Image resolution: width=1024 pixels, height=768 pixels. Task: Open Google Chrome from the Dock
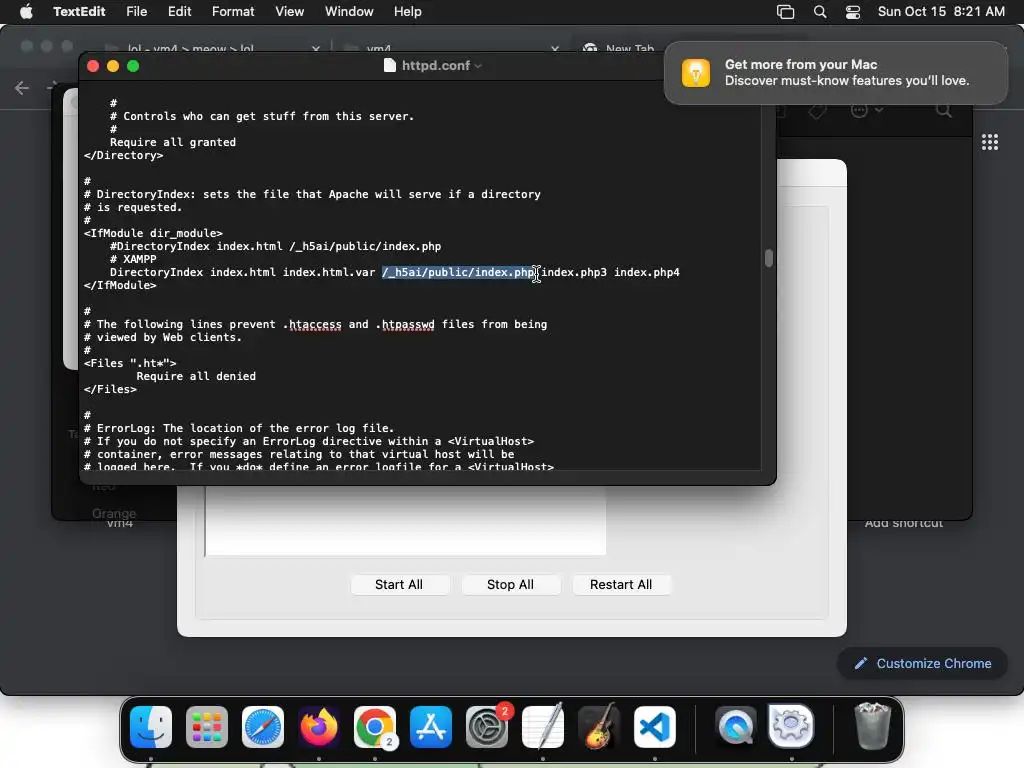(375, 726)
